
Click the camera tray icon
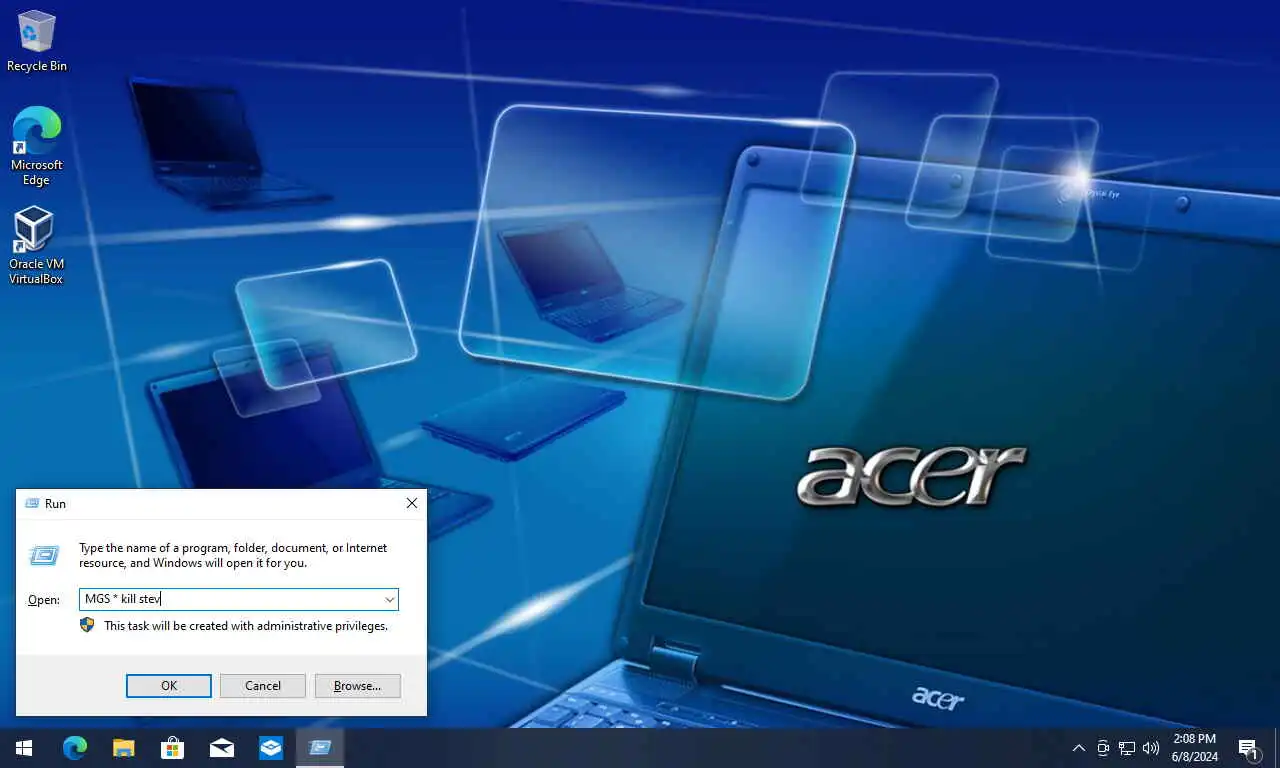(1103, 748)
